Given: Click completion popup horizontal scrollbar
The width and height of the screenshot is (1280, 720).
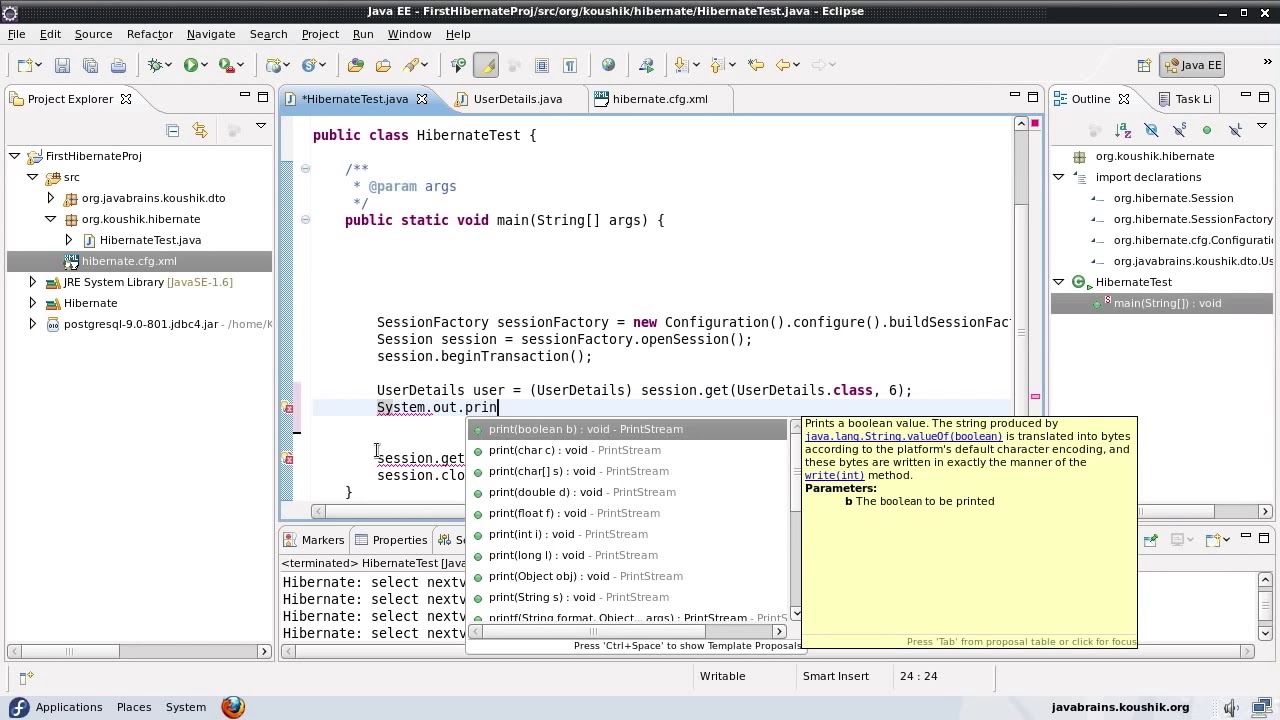Looking at the screenshot, I should [628, 631].
